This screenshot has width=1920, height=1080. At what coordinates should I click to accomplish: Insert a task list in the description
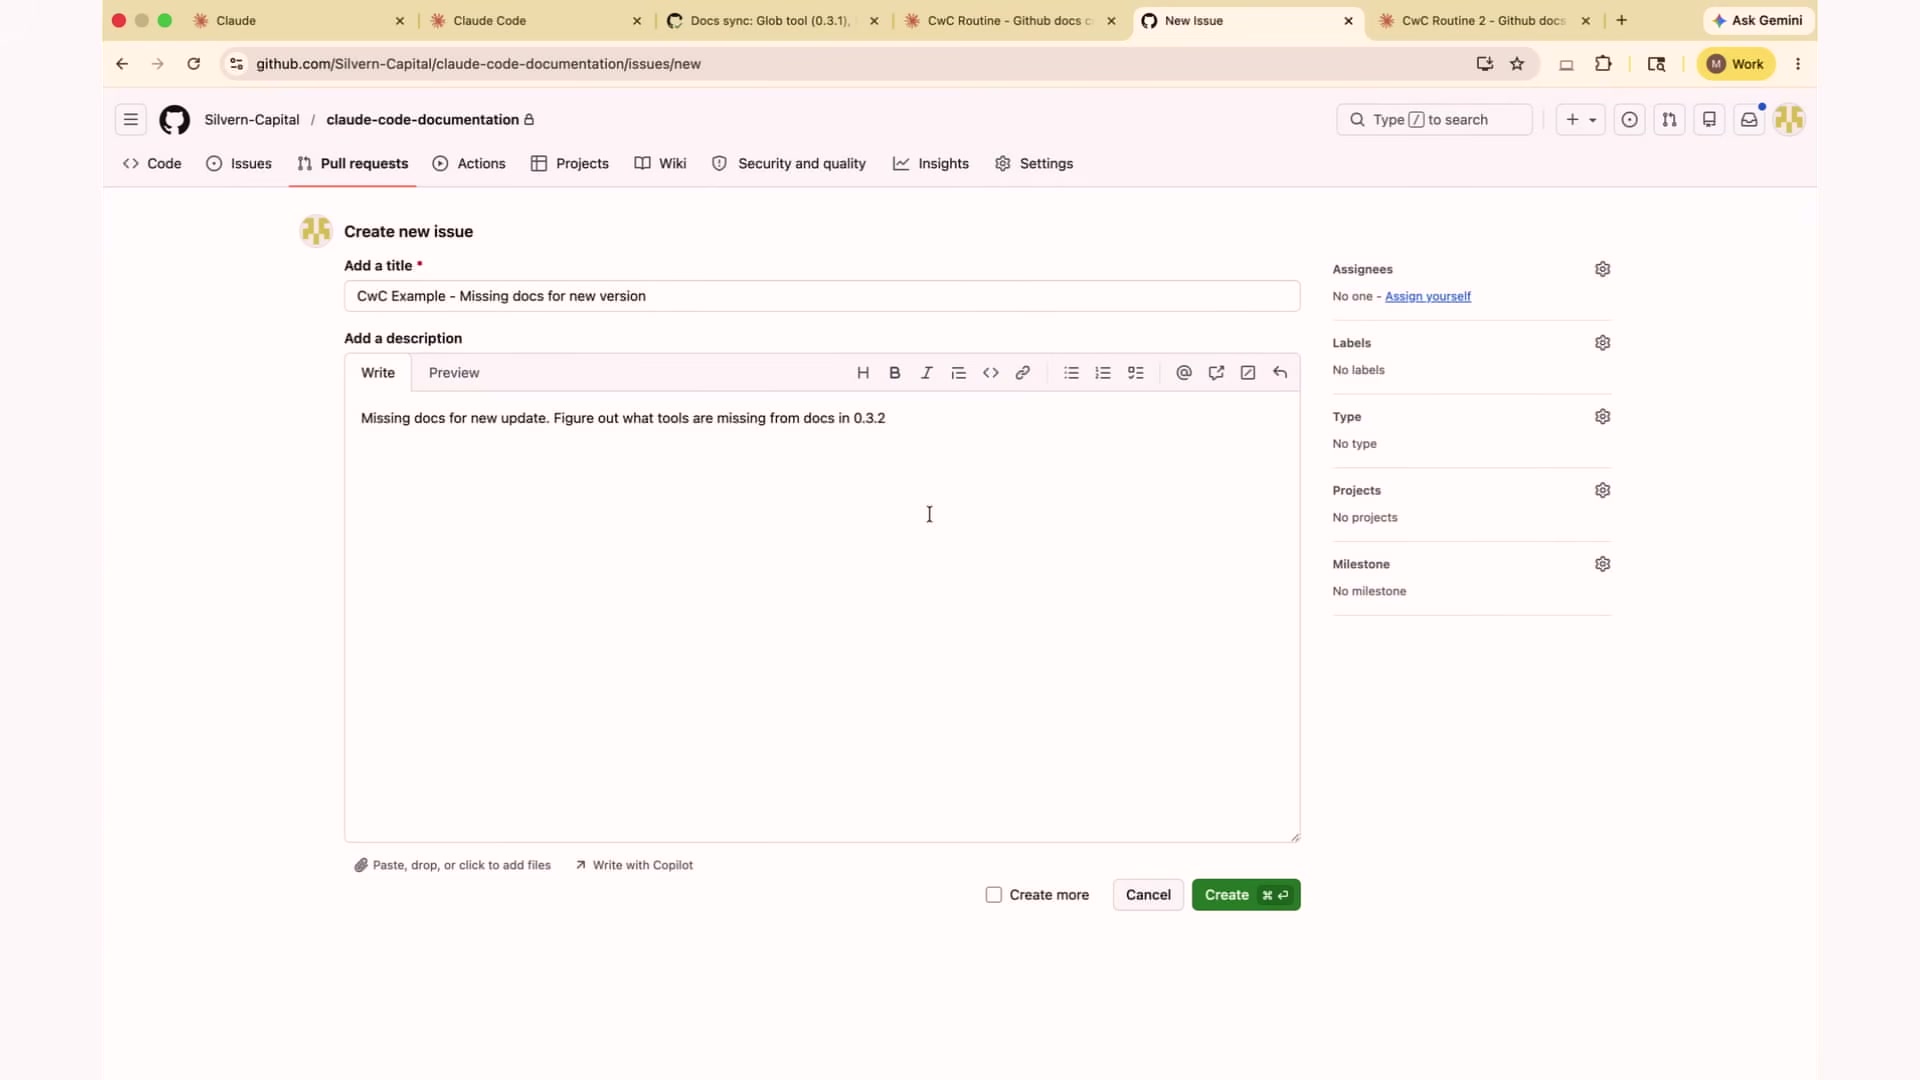pos(1136,373)
